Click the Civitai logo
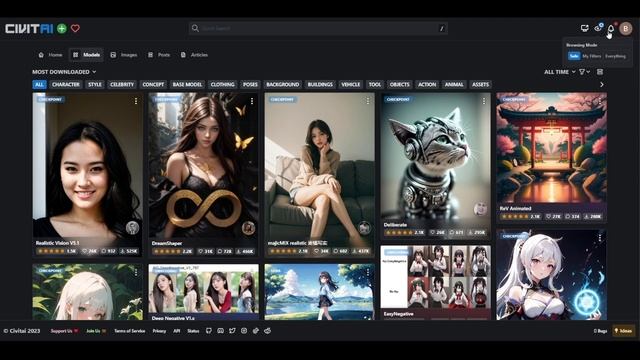The height and width of the screenshot is (360, 640). pos(29,29)
